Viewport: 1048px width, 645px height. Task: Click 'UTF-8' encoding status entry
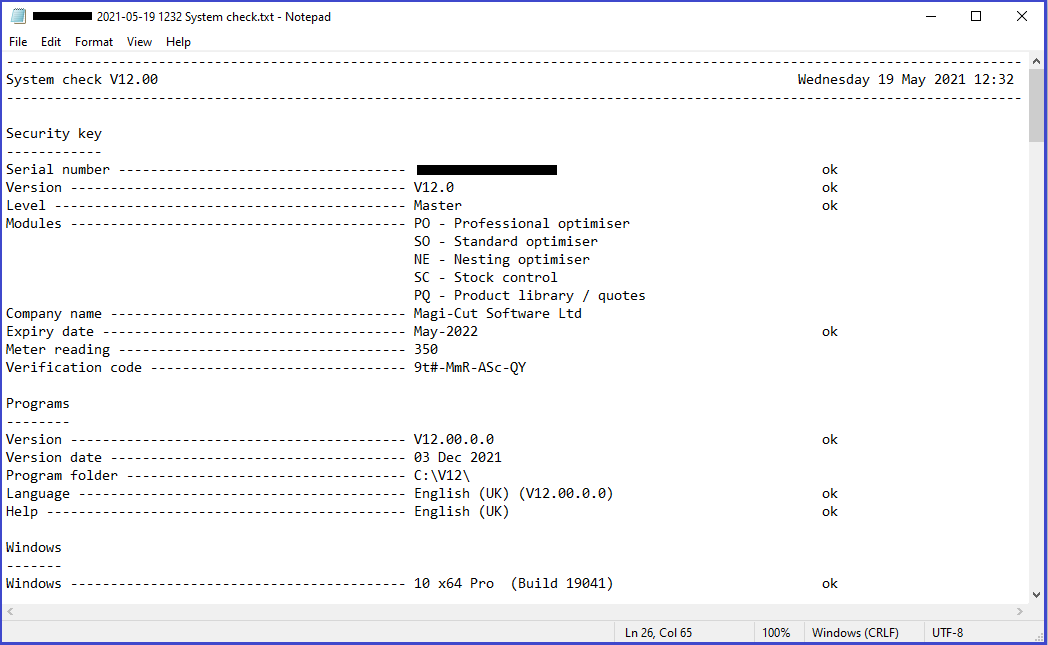[948, 632]
